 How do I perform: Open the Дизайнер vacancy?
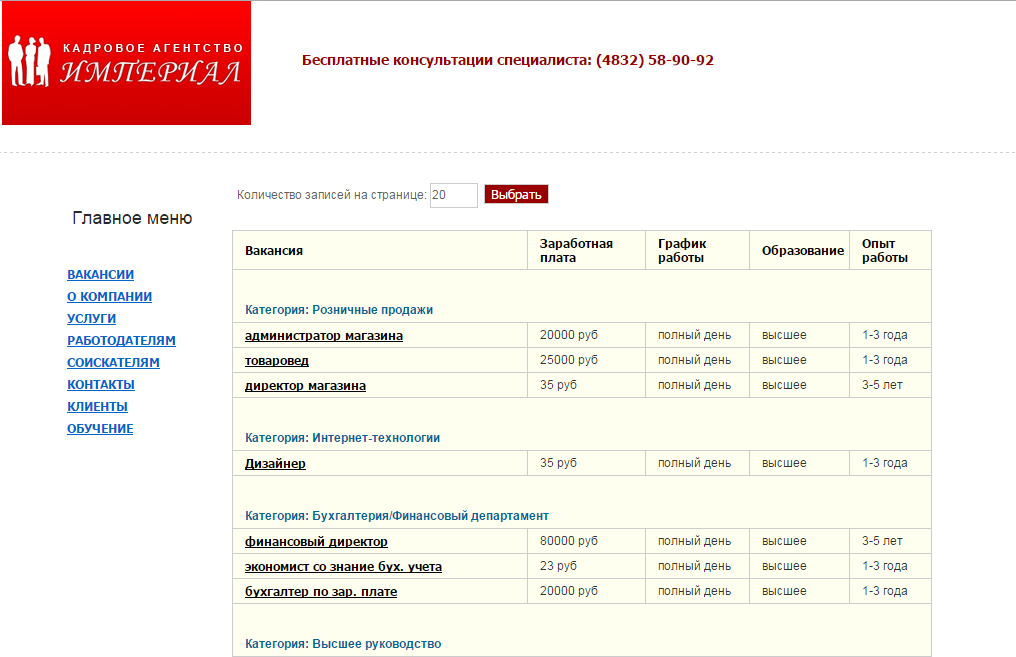[275, 463]
